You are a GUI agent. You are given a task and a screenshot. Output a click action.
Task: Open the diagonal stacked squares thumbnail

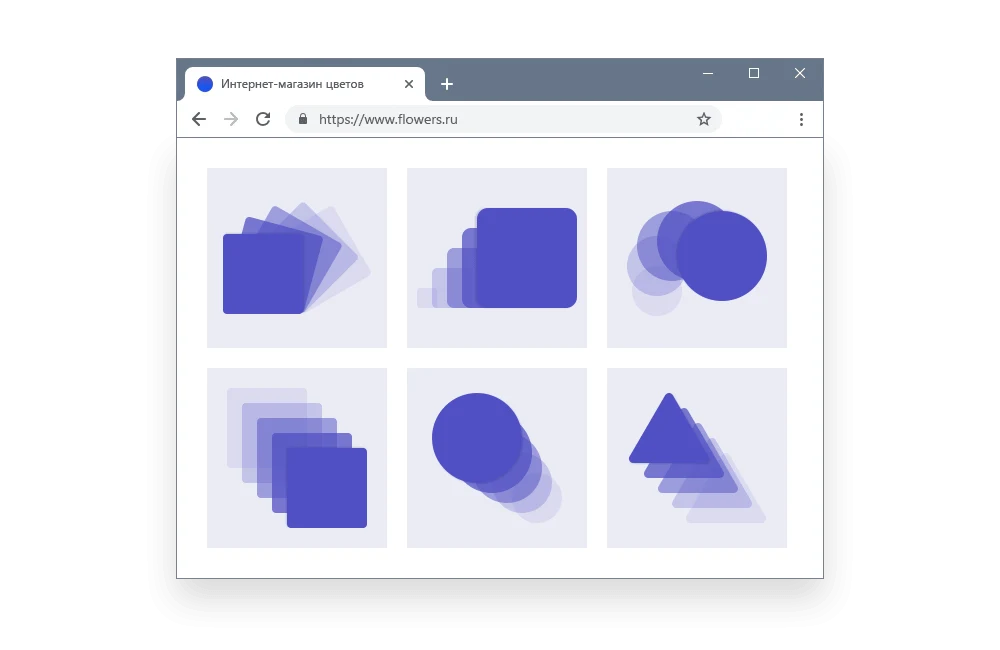click(x=297, y=458)
